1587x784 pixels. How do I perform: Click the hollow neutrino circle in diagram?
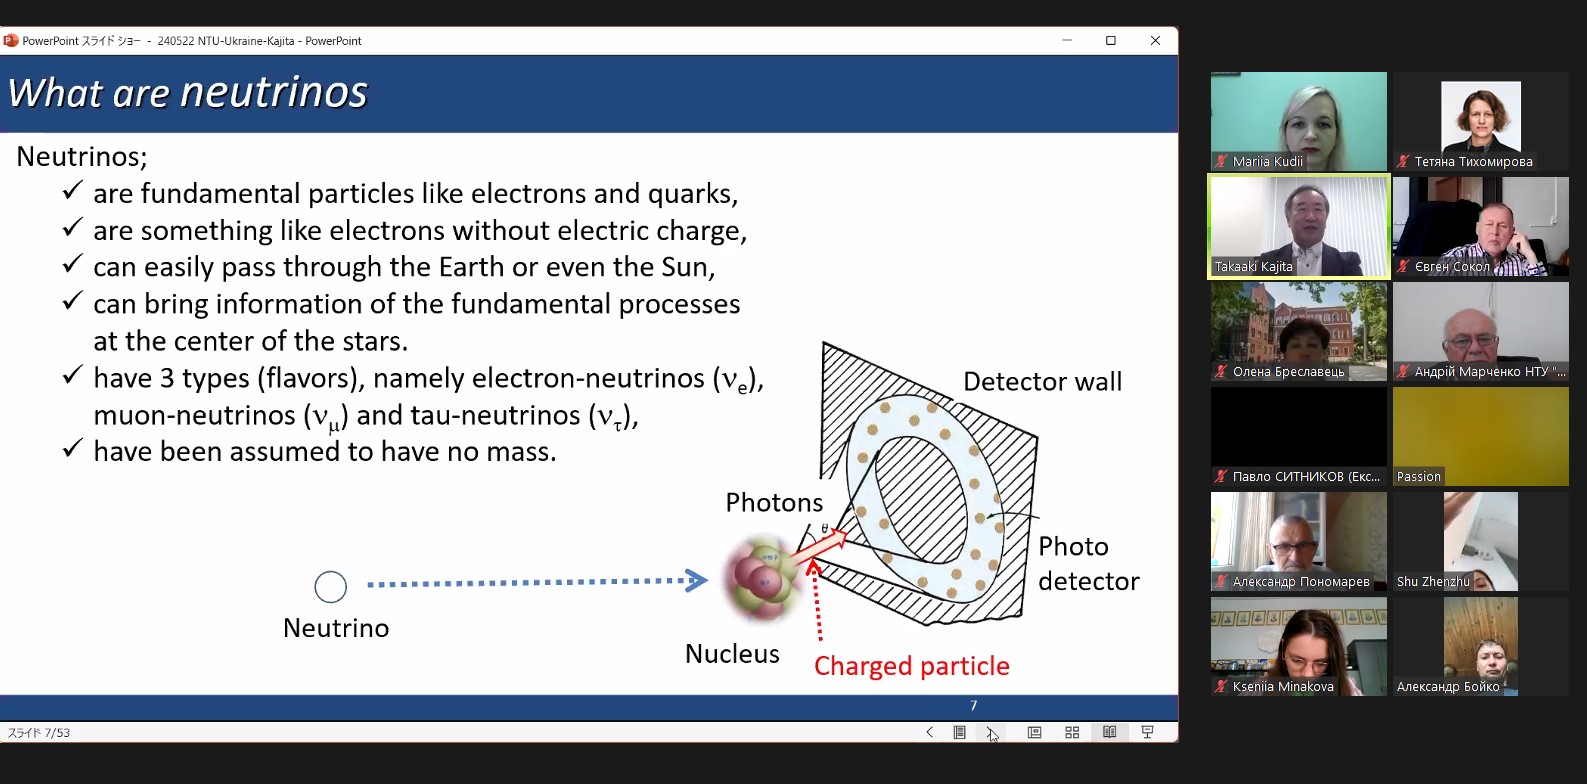coord(331,587)
